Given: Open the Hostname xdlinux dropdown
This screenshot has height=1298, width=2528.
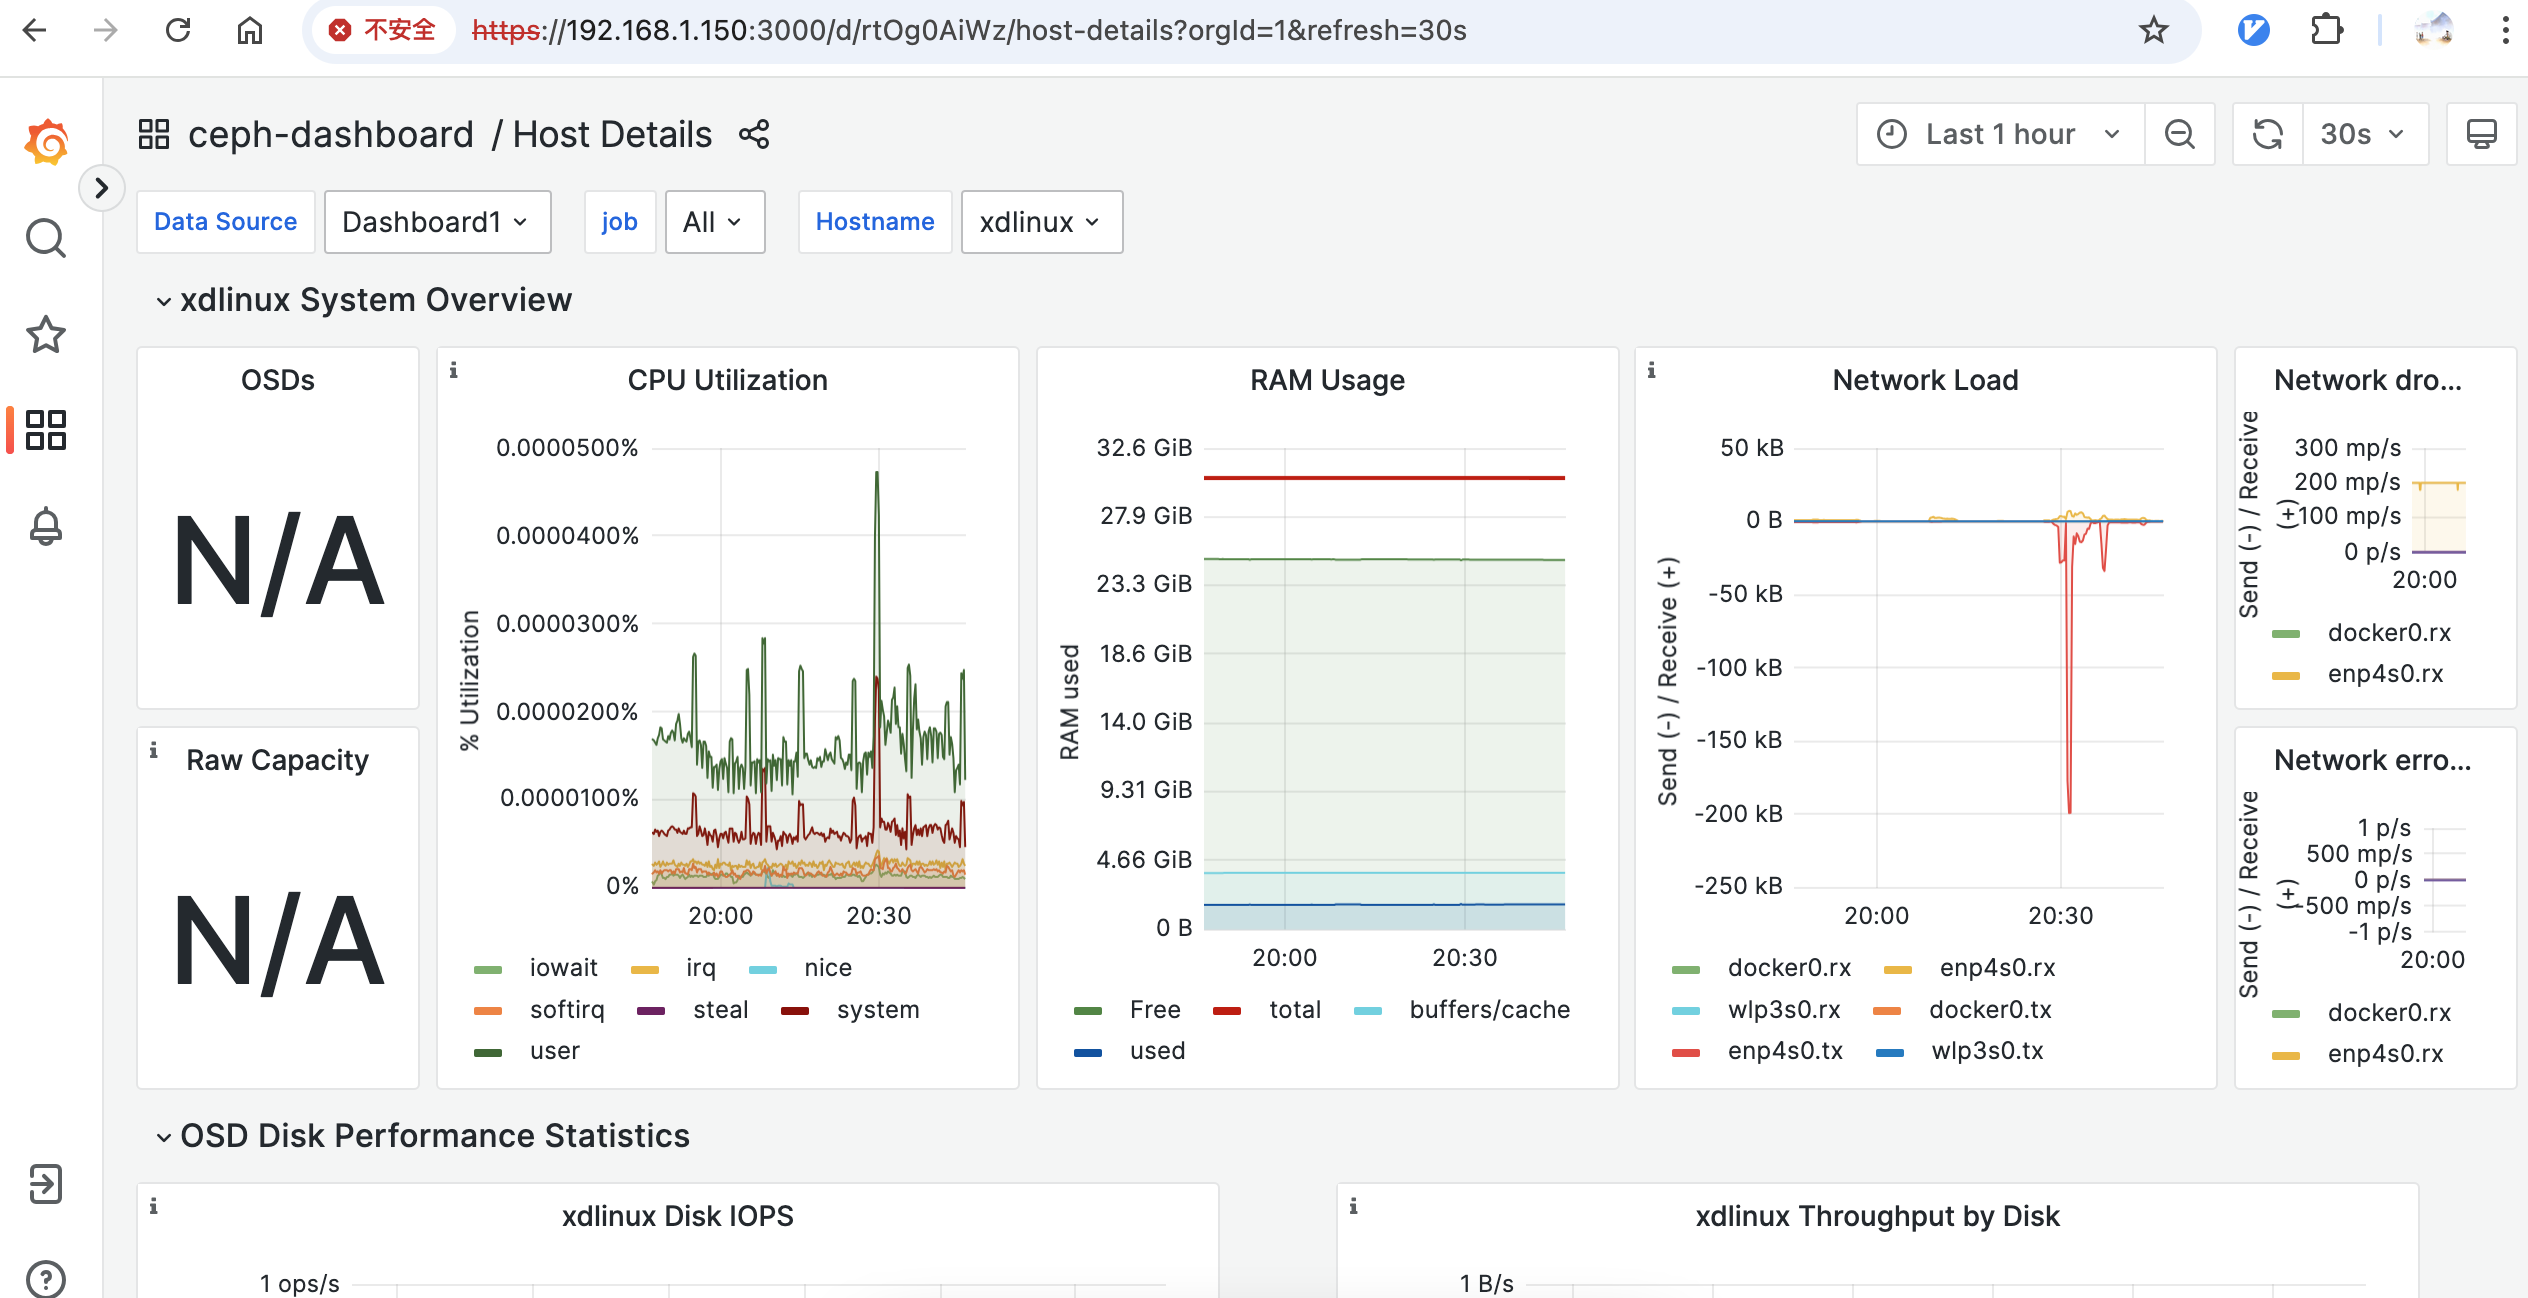Looking at the screenshot, I should pyautogui.click(x=1041, y=222).
